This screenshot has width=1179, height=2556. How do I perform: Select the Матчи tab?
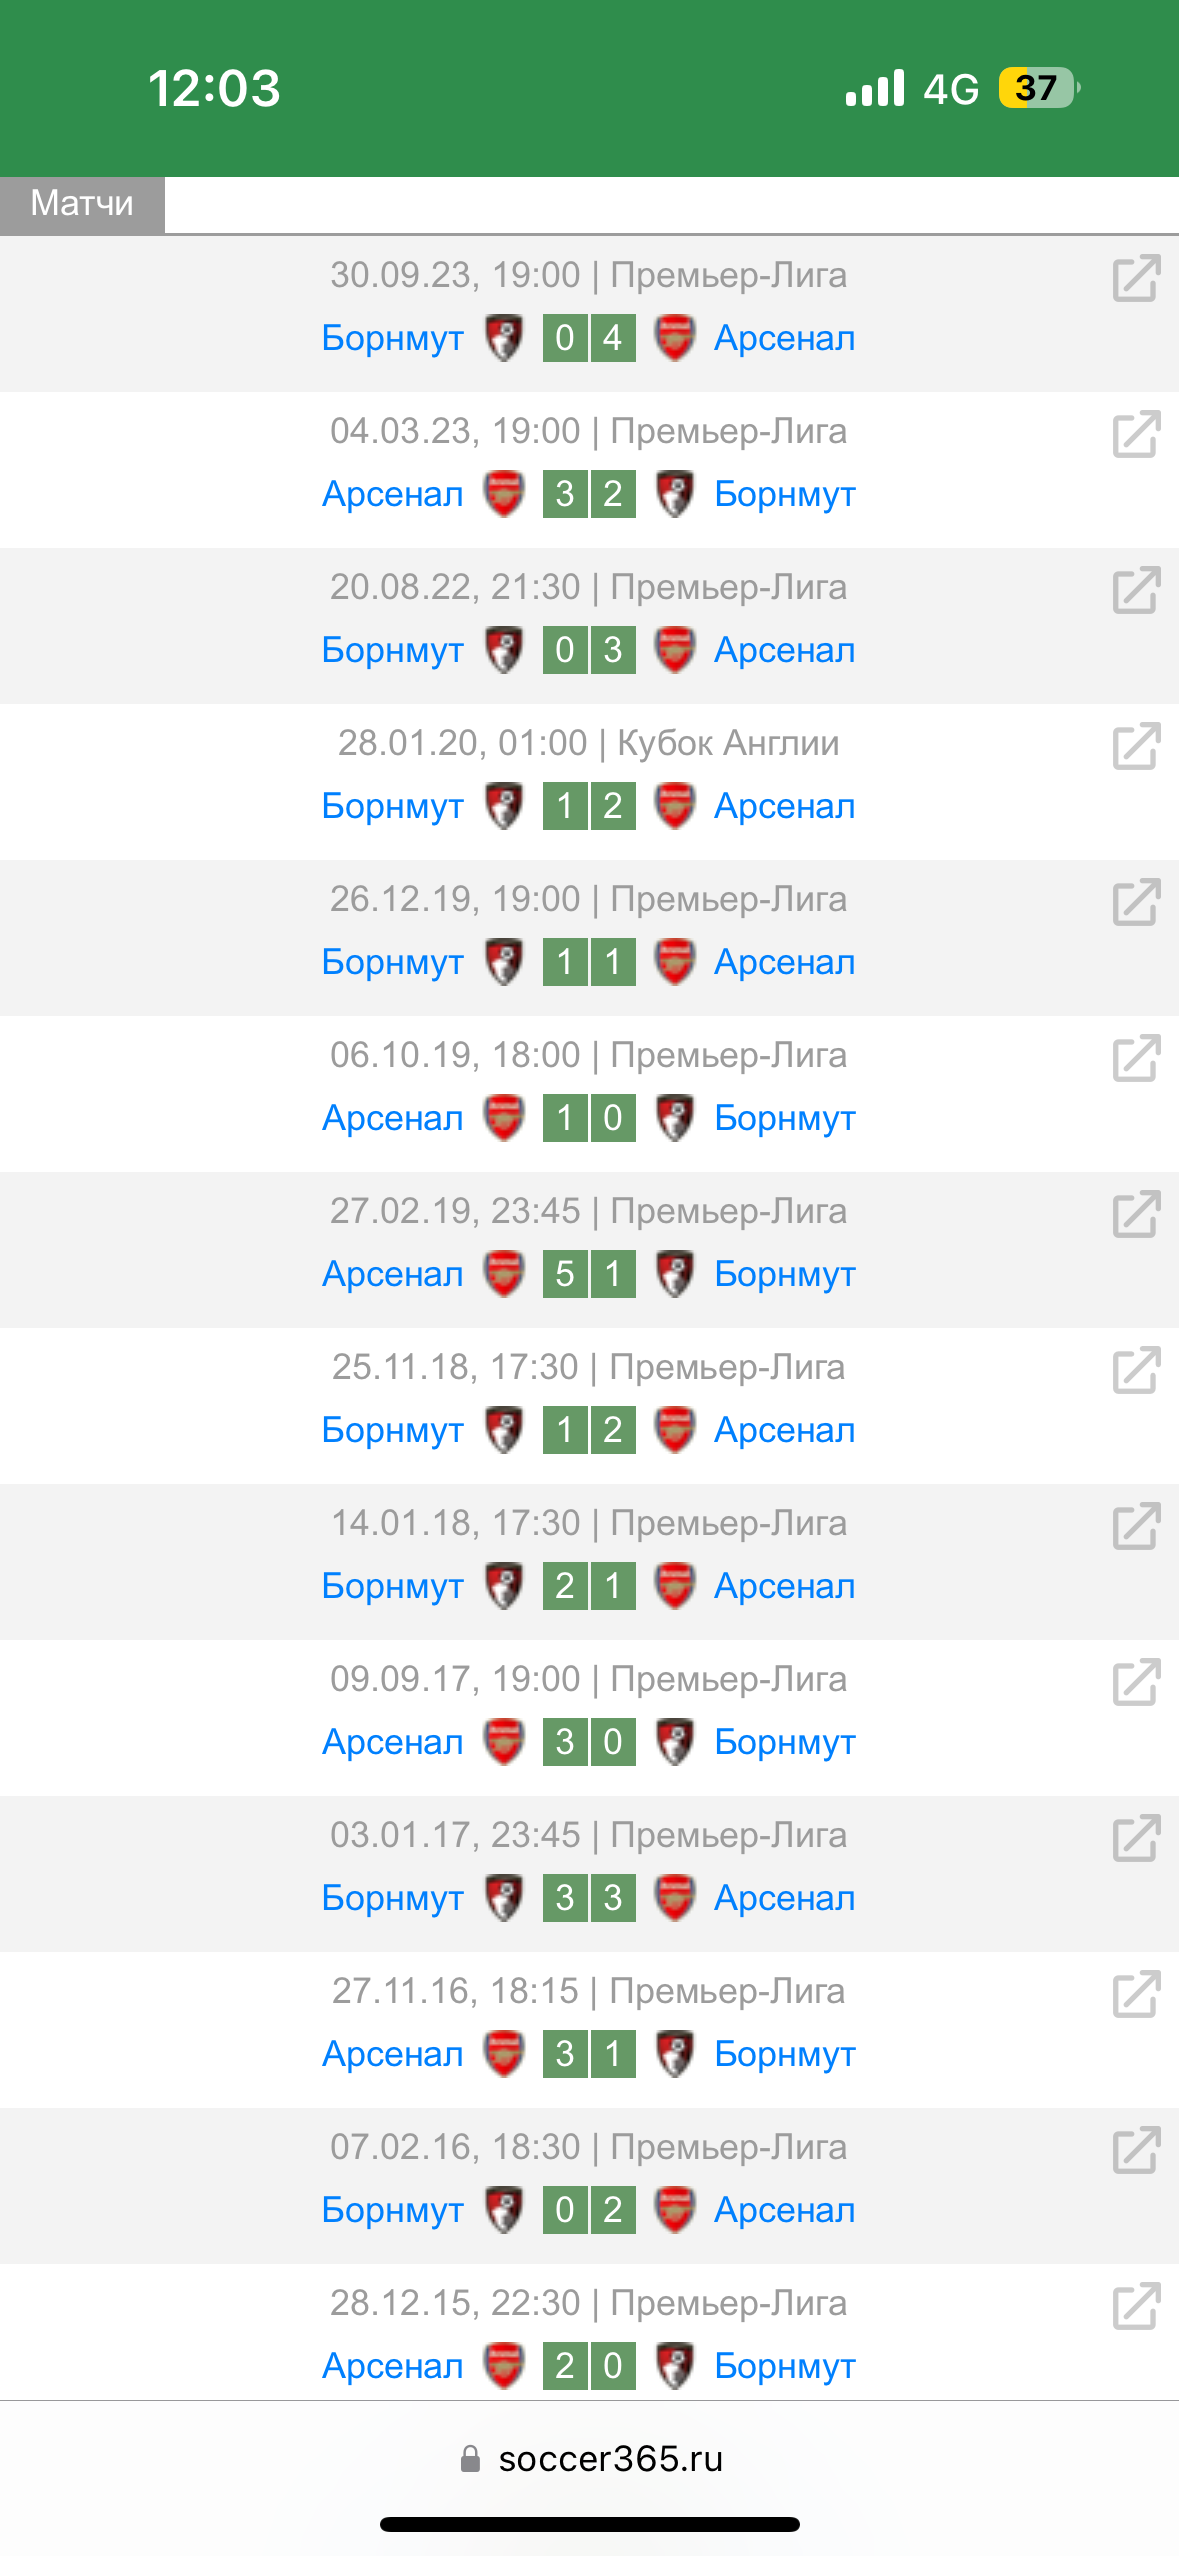(x=82, y=204)
